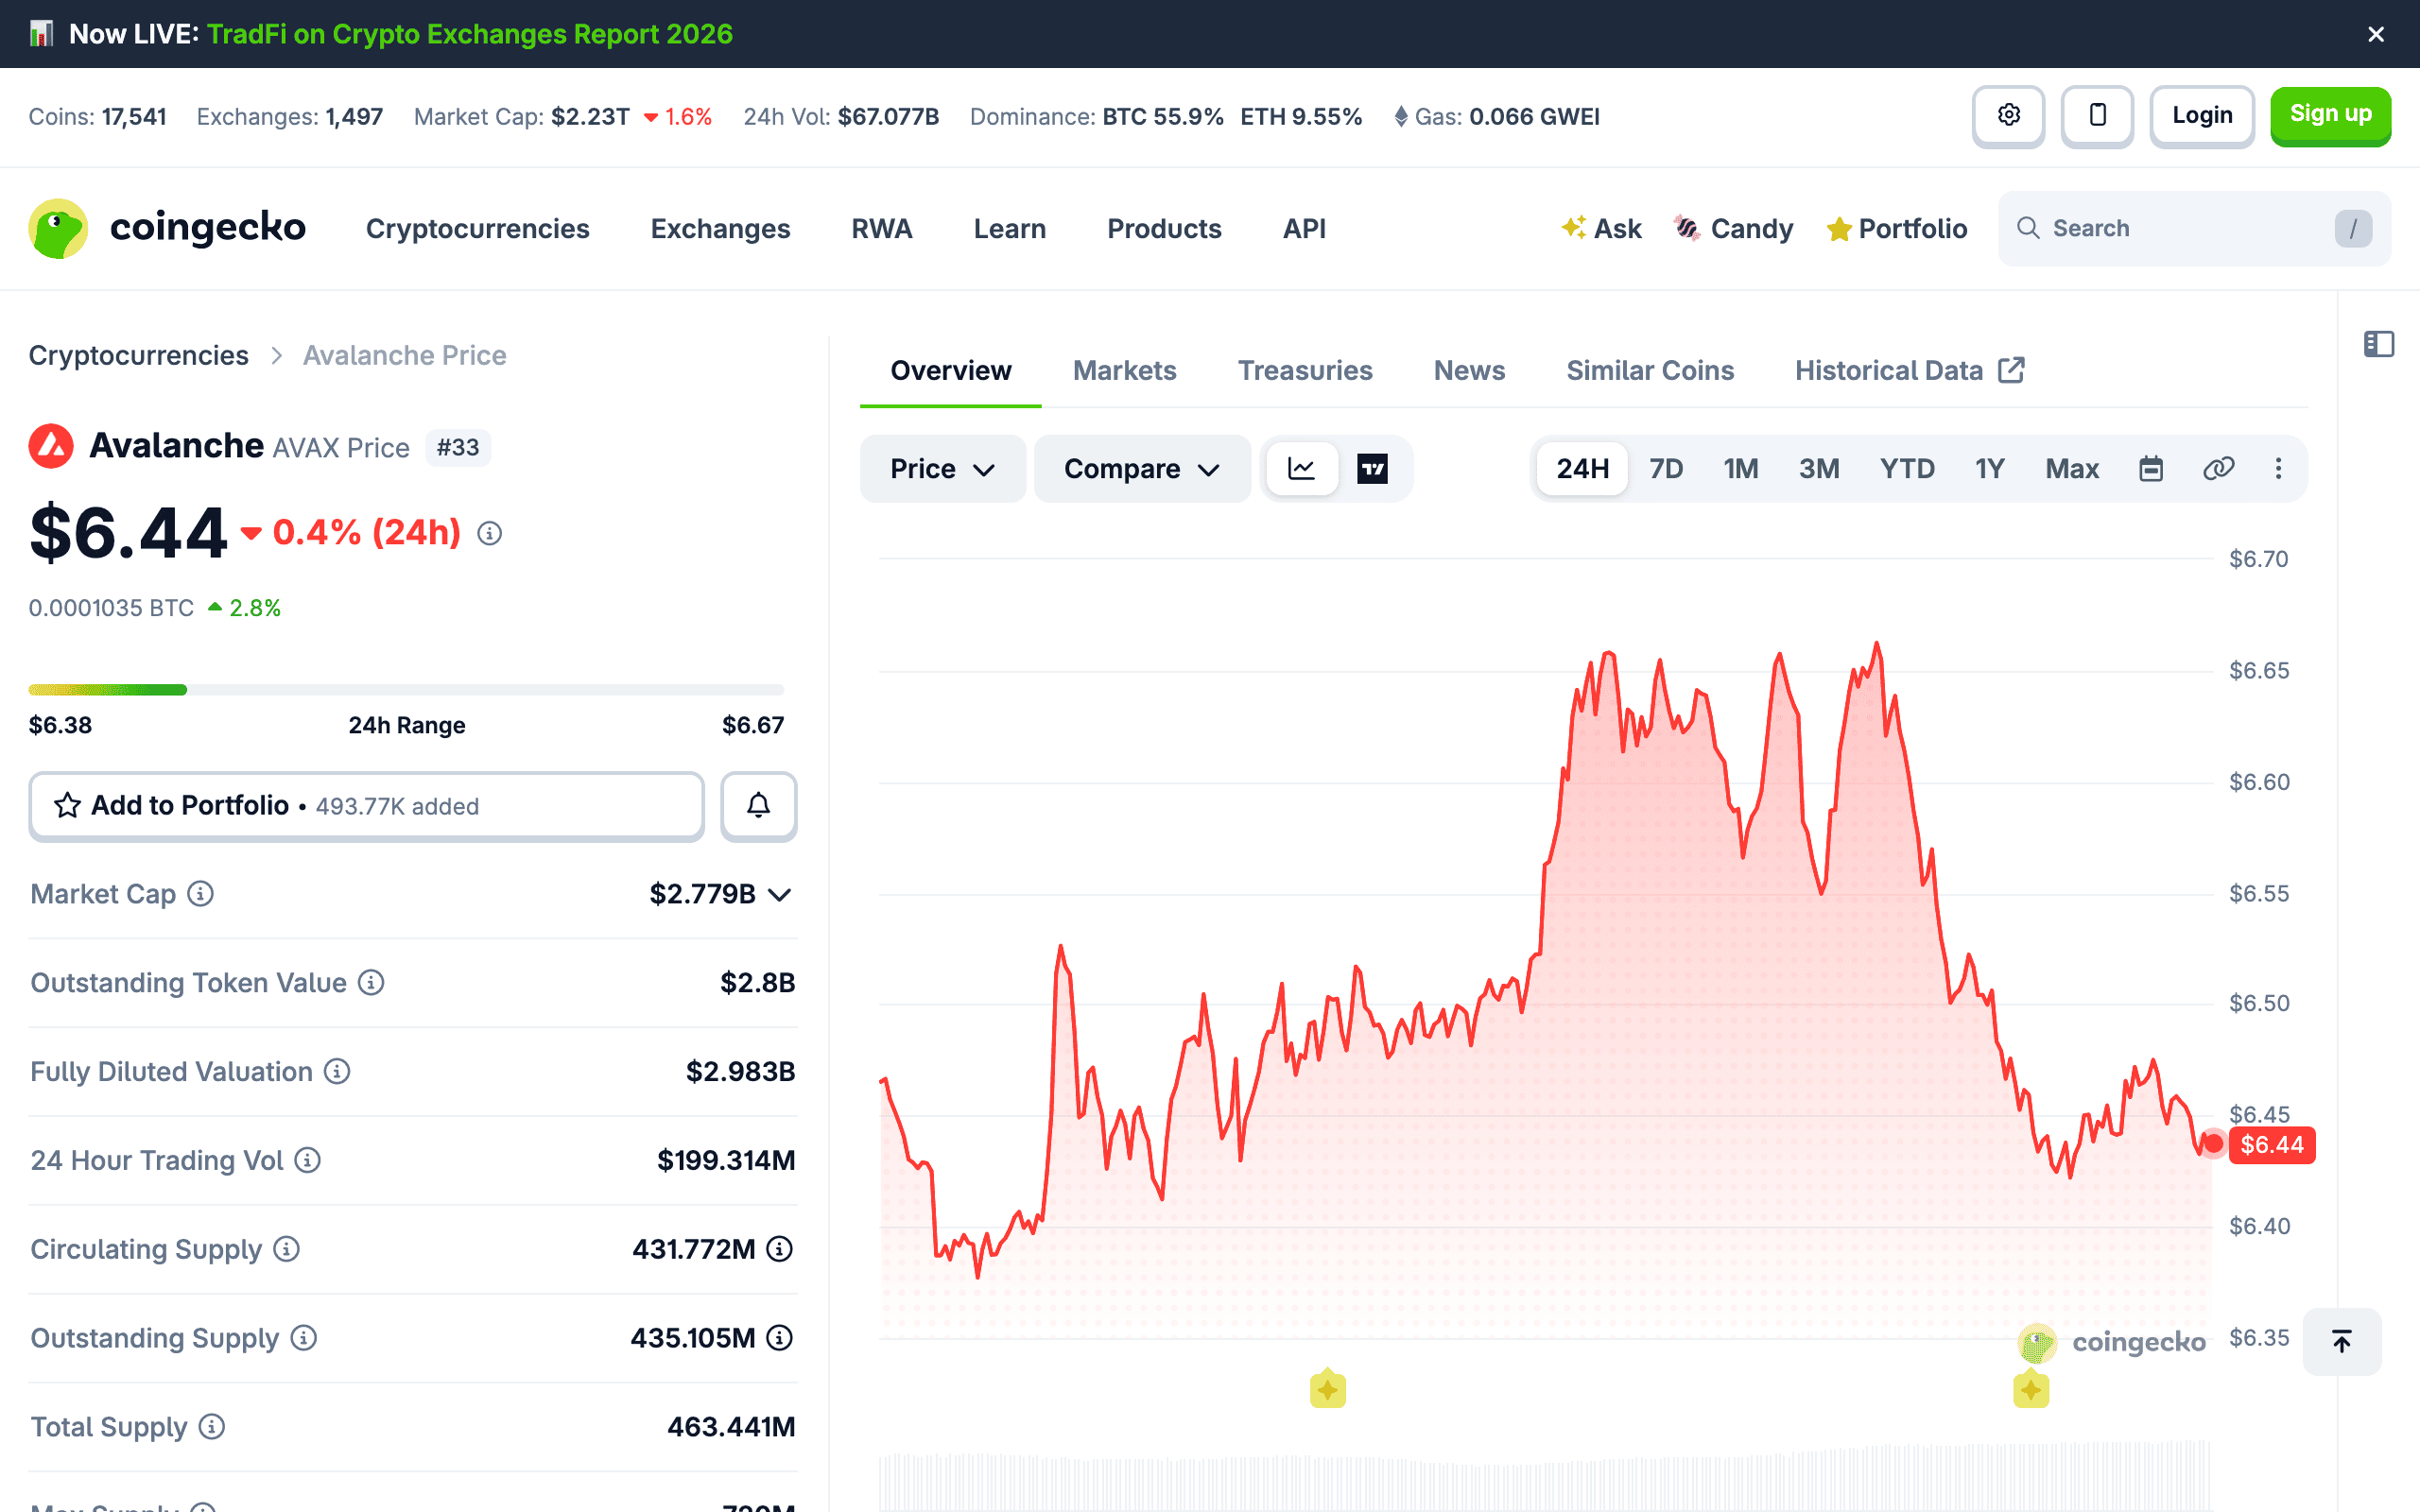Screen dimensions: 2420x1512
Task: Click Add to Portfolio button
Action: point(366,806)
